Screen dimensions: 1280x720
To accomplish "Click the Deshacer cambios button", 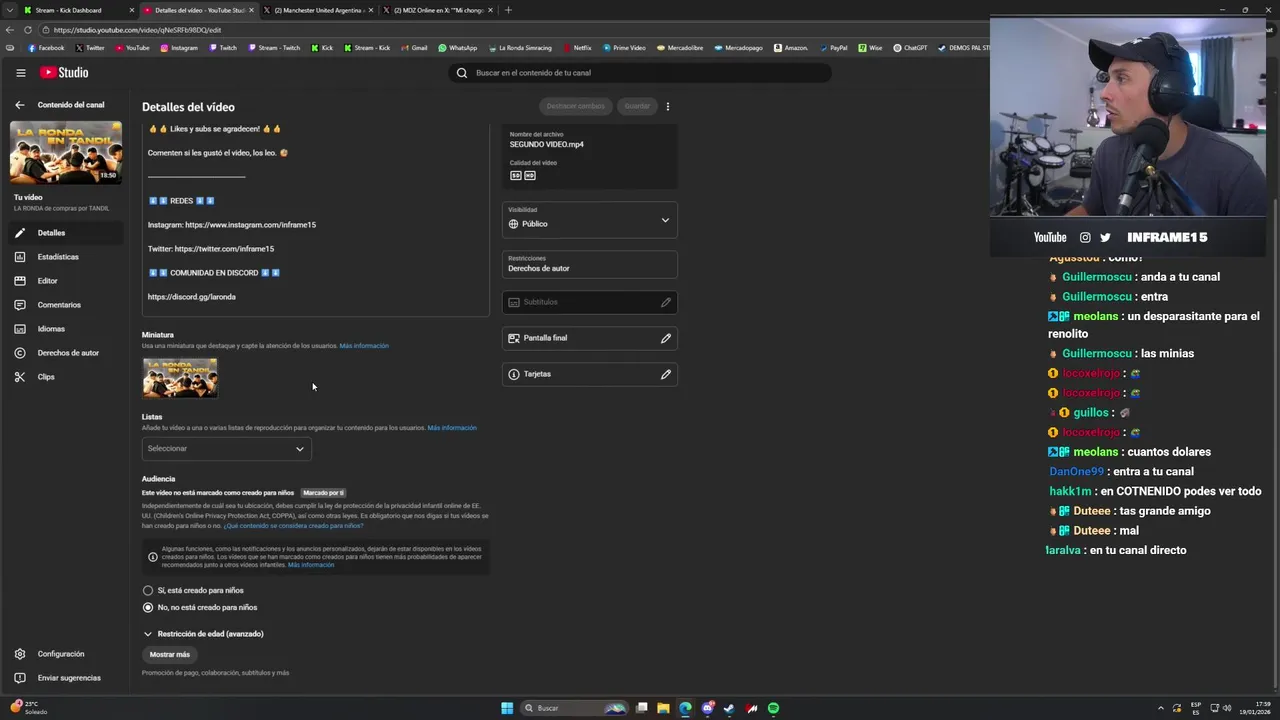I will tap(575, 106).
